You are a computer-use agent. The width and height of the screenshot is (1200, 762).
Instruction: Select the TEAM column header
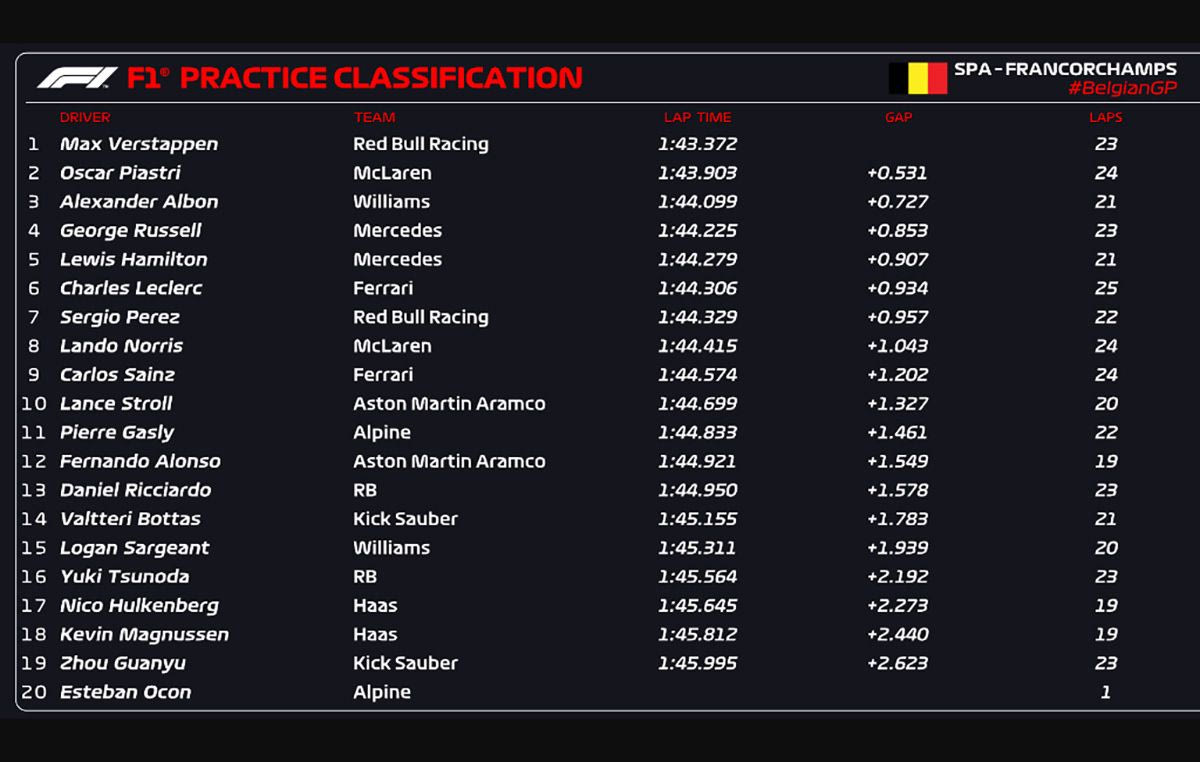(x=374, y=118)
